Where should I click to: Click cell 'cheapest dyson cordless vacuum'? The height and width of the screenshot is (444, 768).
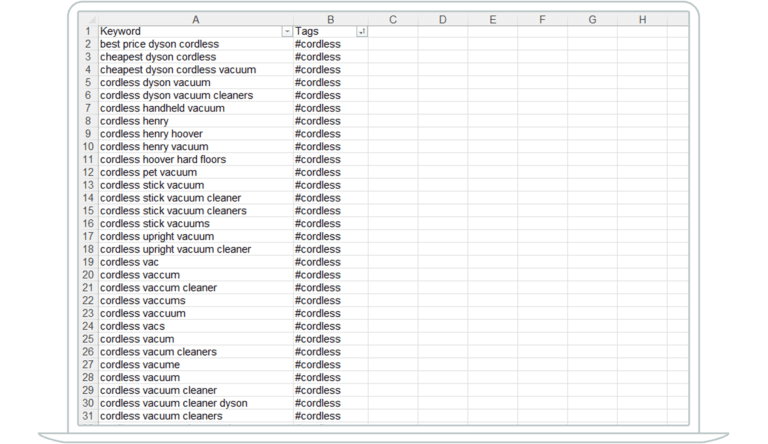195,70
